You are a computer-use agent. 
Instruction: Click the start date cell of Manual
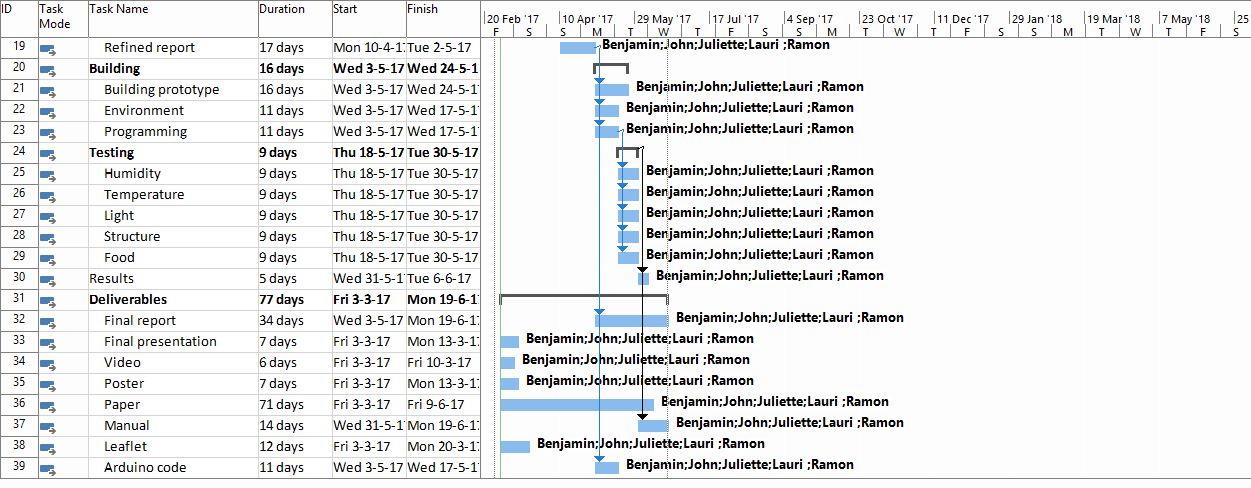[x=368, y=426]
